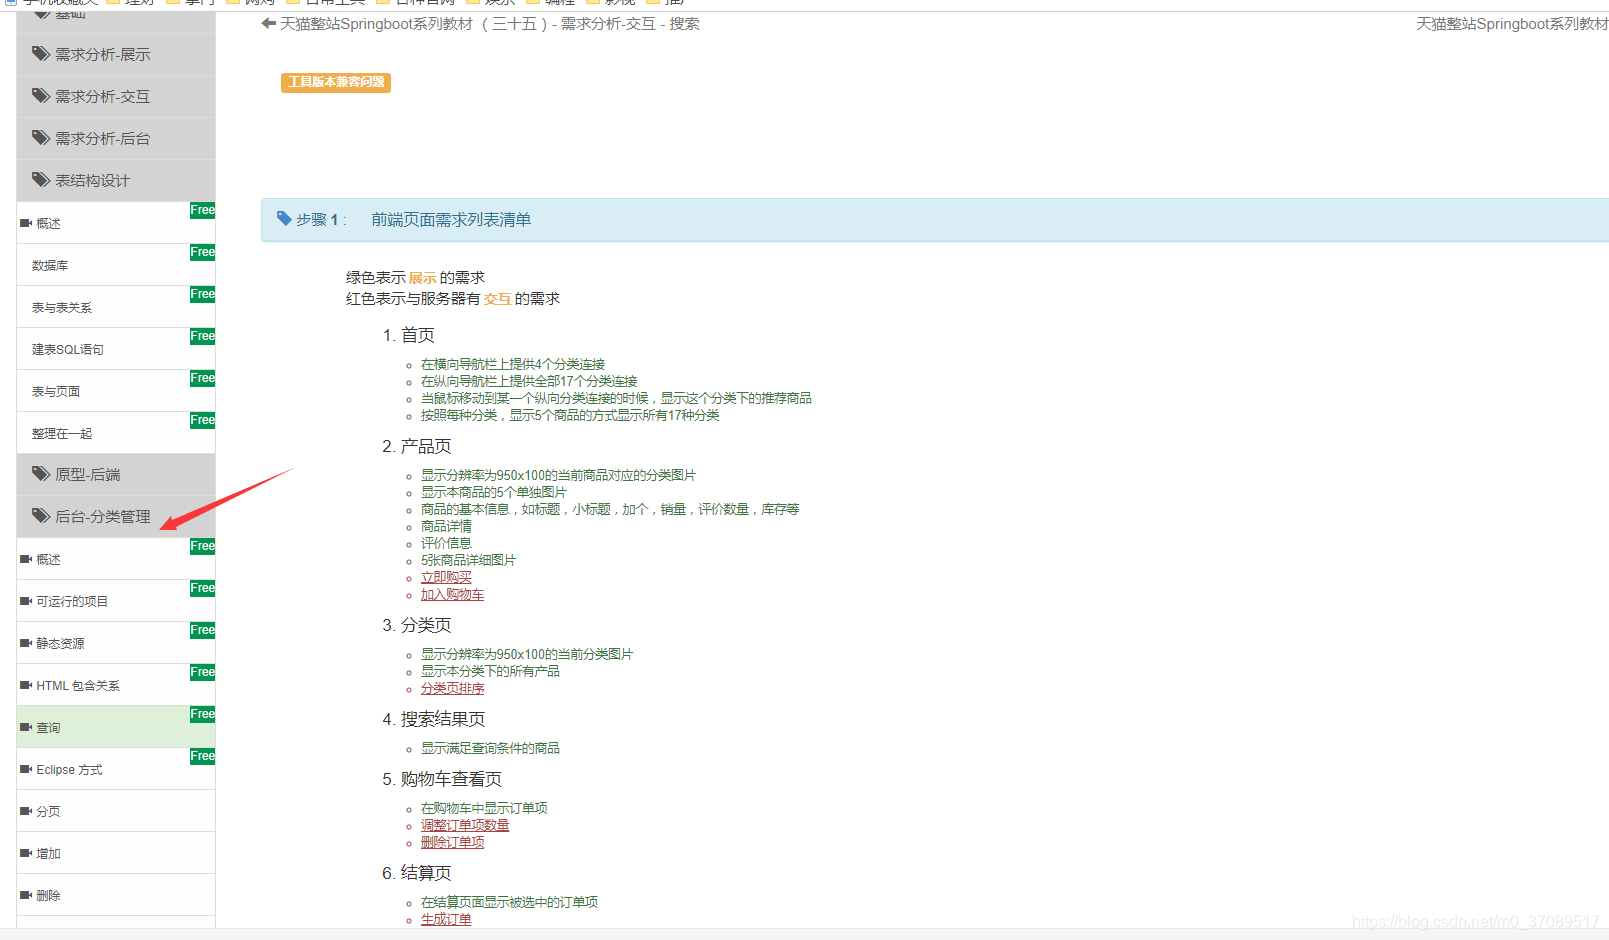Click video icon beside 分页

coord(26,811)
